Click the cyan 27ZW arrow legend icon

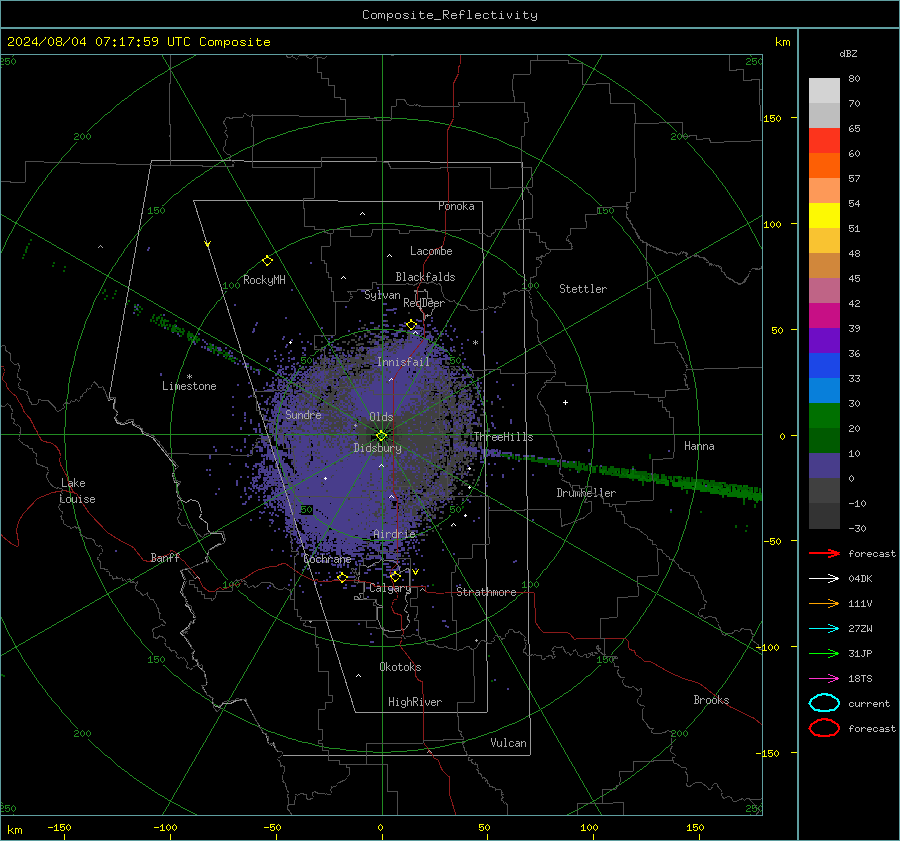[x=824, y=629]
